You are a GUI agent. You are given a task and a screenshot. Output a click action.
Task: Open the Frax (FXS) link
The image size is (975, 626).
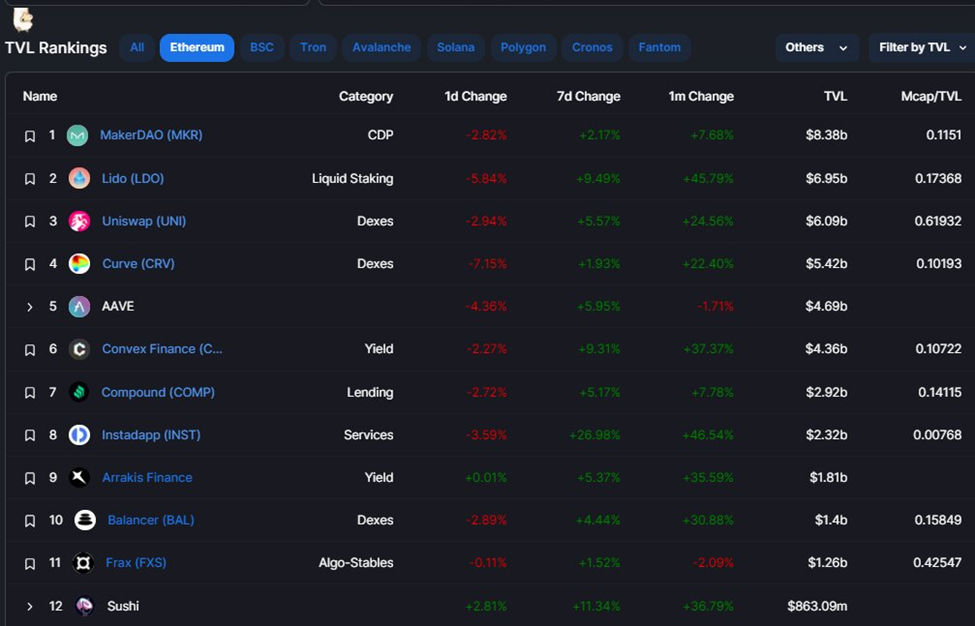point(136,563)
